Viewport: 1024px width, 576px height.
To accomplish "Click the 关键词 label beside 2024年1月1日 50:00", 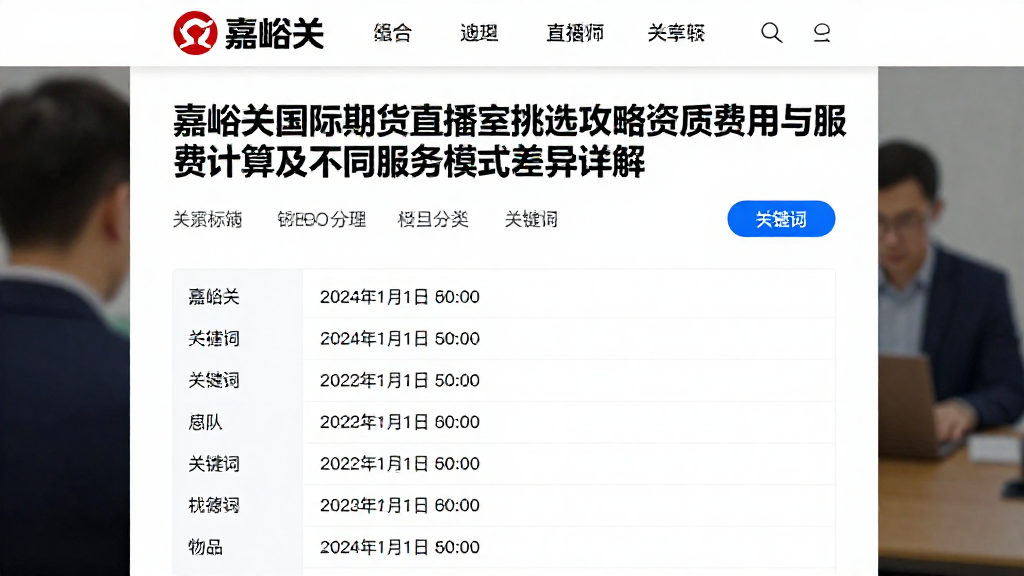I will pos(214,339).
